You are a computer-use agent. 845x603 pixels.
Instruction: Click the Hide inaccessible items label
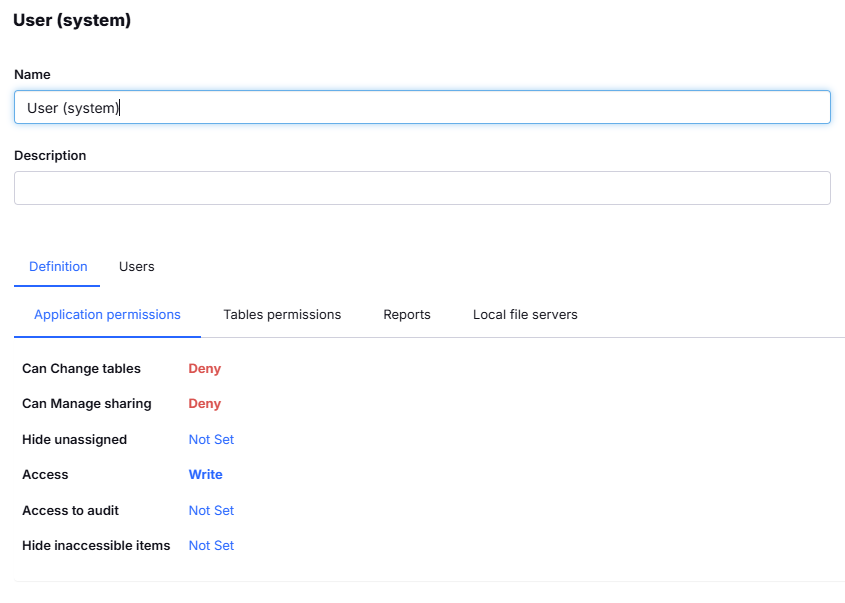tap(96, 546)
